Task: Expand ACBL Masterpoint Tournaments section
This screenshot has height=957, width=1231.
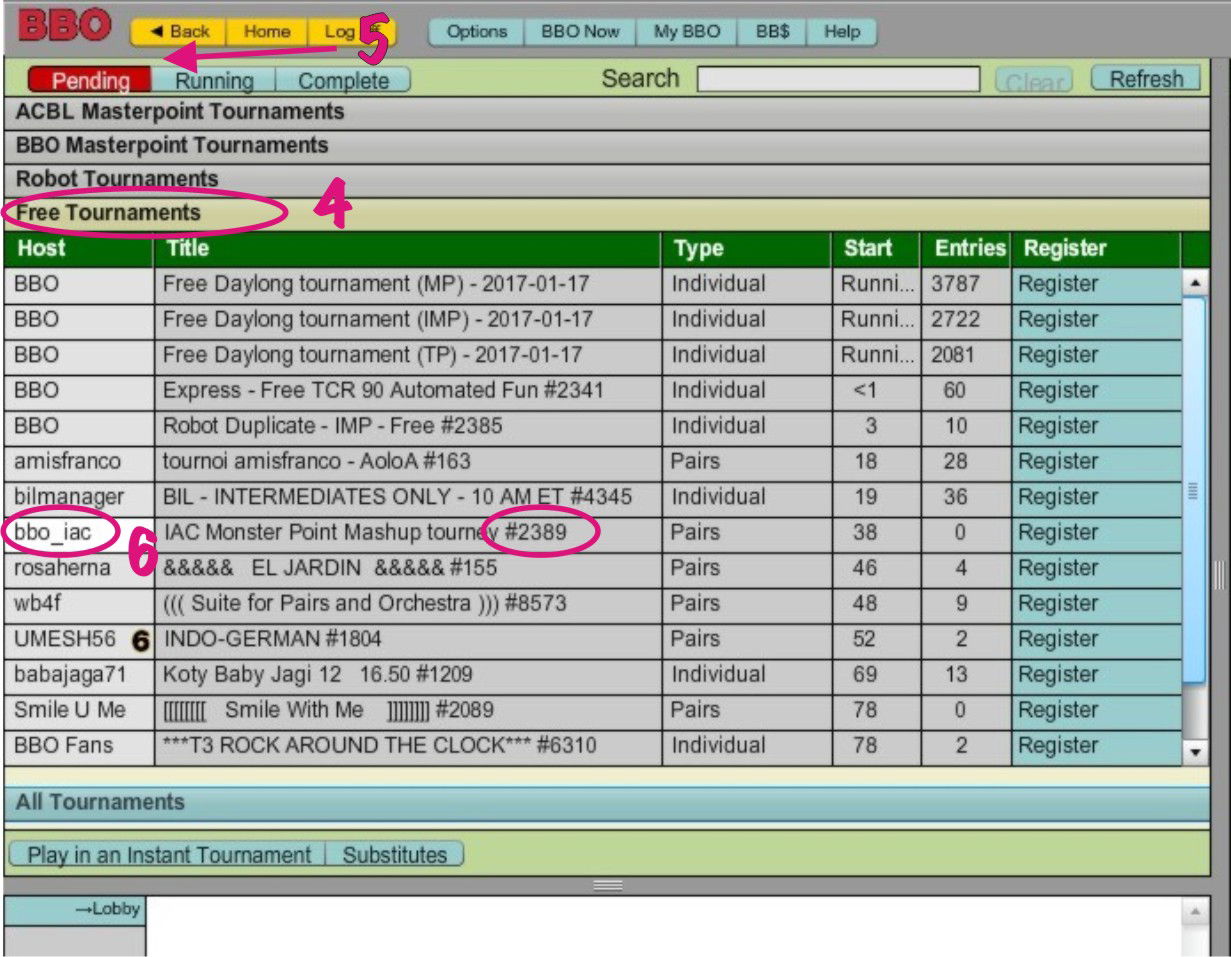Action: pyautogui.click(x=606, y=112)
